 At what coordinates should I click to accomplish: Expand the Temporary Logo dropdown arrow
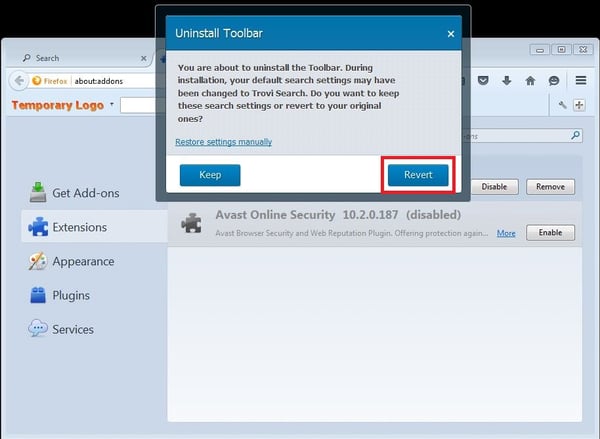112,104
